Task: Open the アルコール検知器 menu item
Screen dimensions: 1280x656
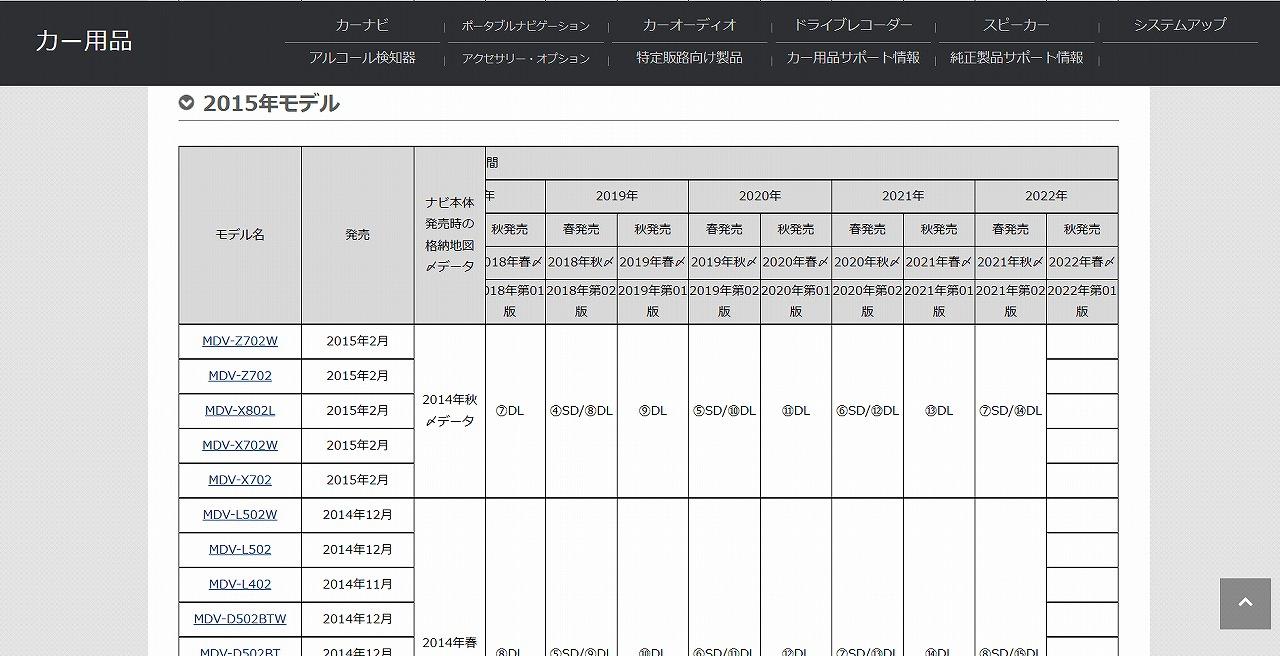Action: pos(362,58)
